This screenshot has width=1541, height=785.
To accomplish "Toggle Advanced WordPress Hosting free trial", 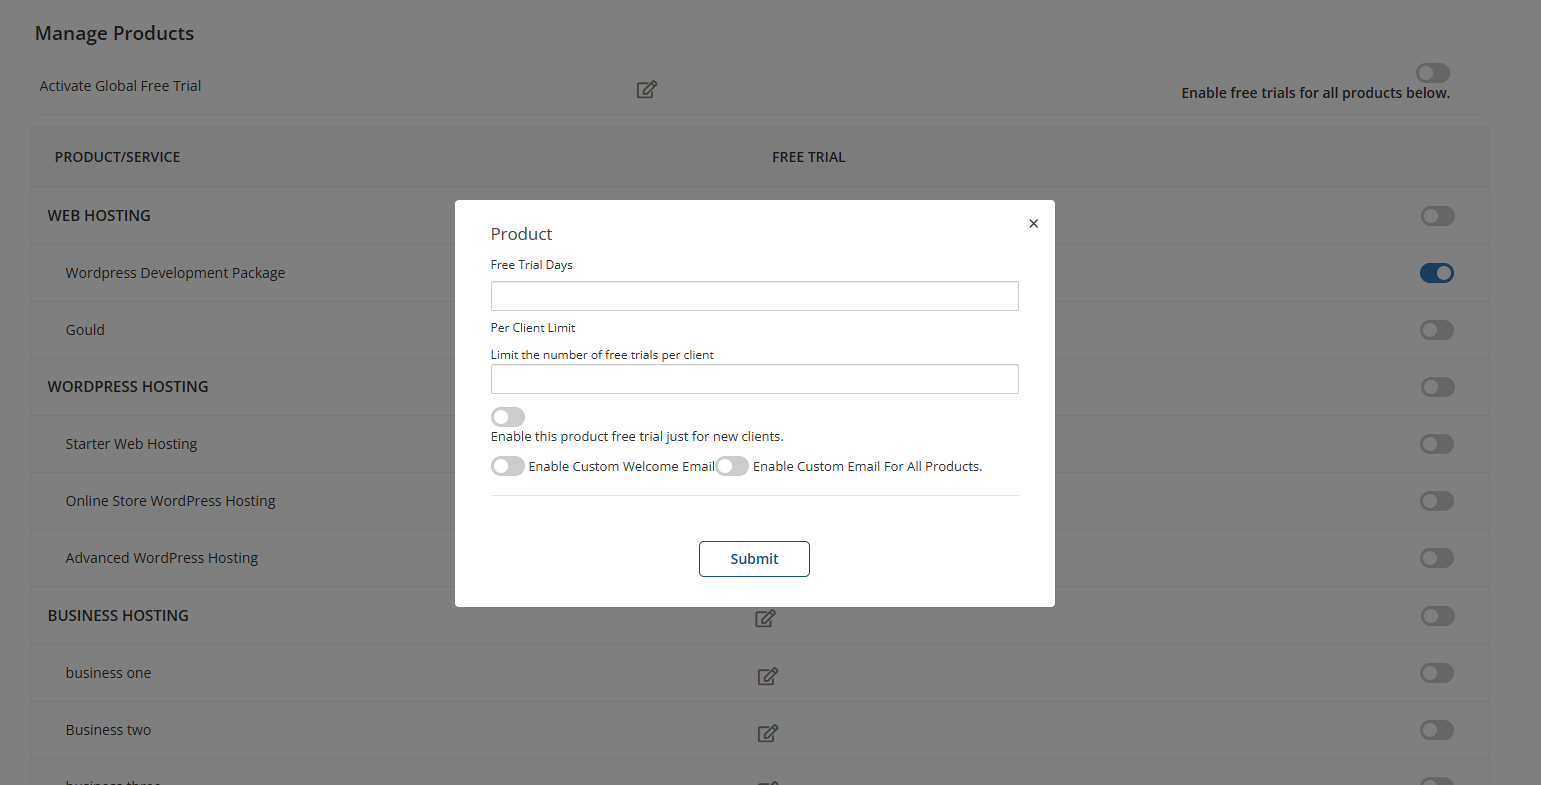I will coord(1436,558).
